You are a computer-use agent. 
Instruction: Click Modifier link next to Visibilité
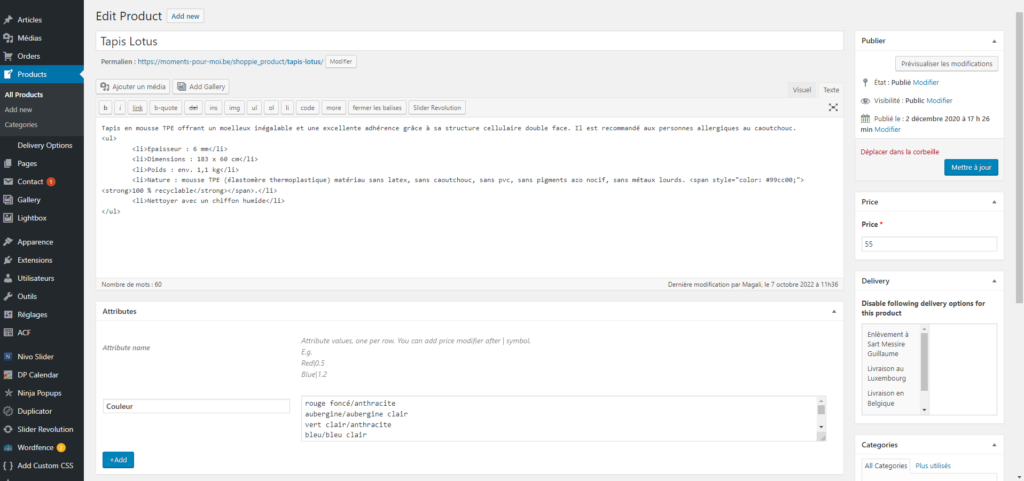939,101
